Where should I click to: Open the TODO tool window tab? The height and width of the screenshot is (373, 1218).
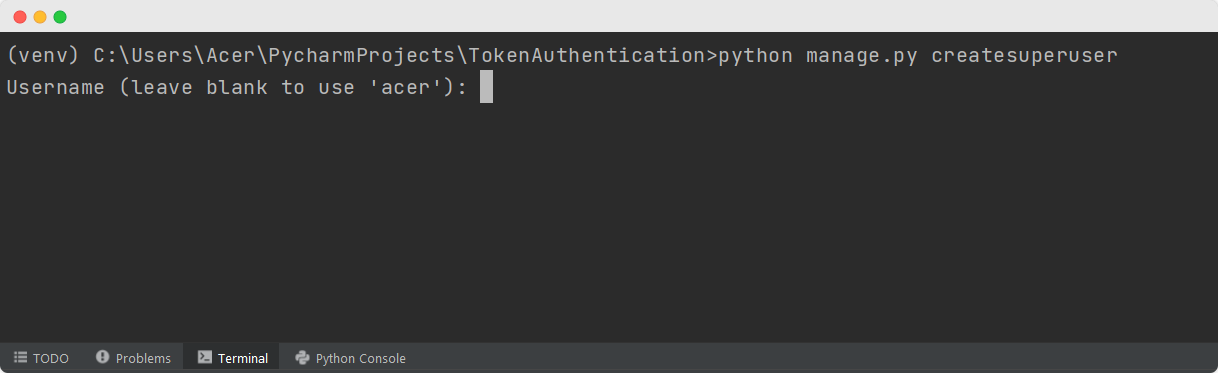[x=41, y=358]
